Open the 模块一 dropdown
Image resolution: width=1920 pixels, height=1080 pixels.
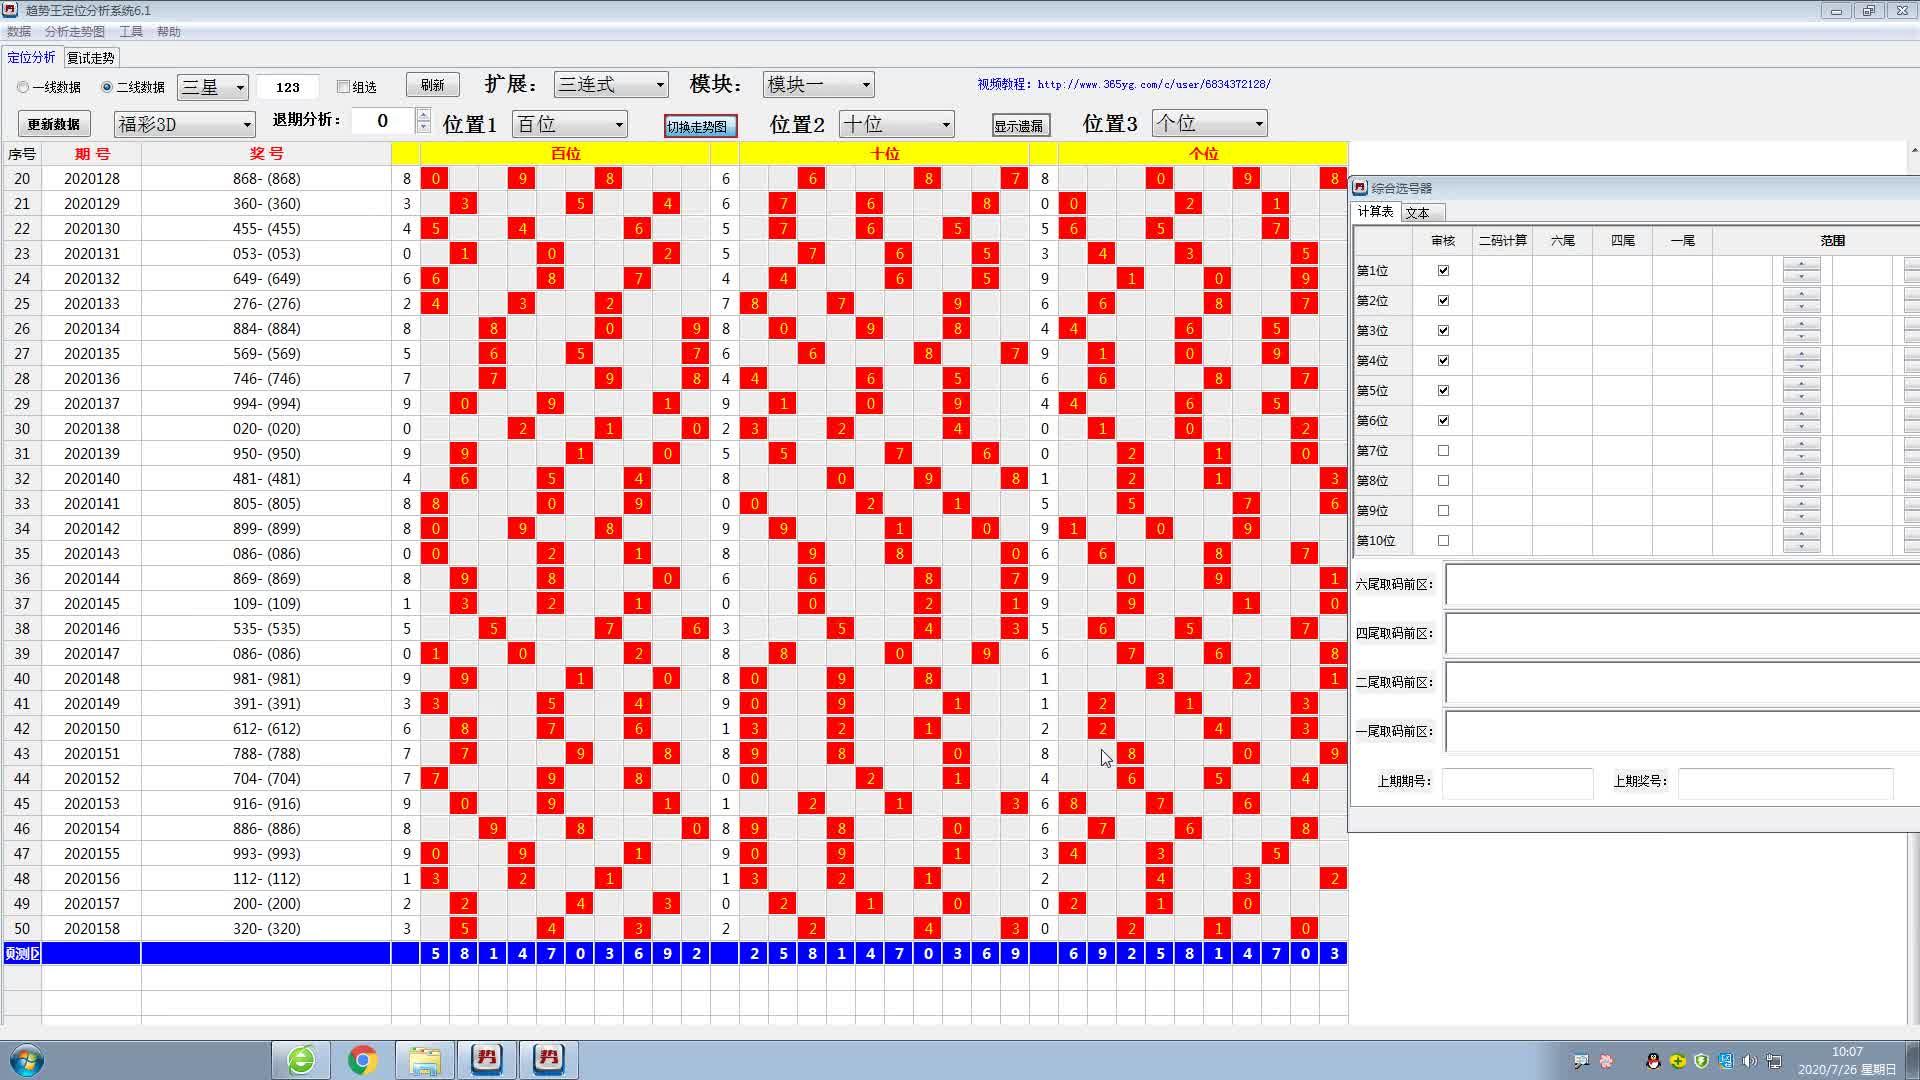coord(818,84)
